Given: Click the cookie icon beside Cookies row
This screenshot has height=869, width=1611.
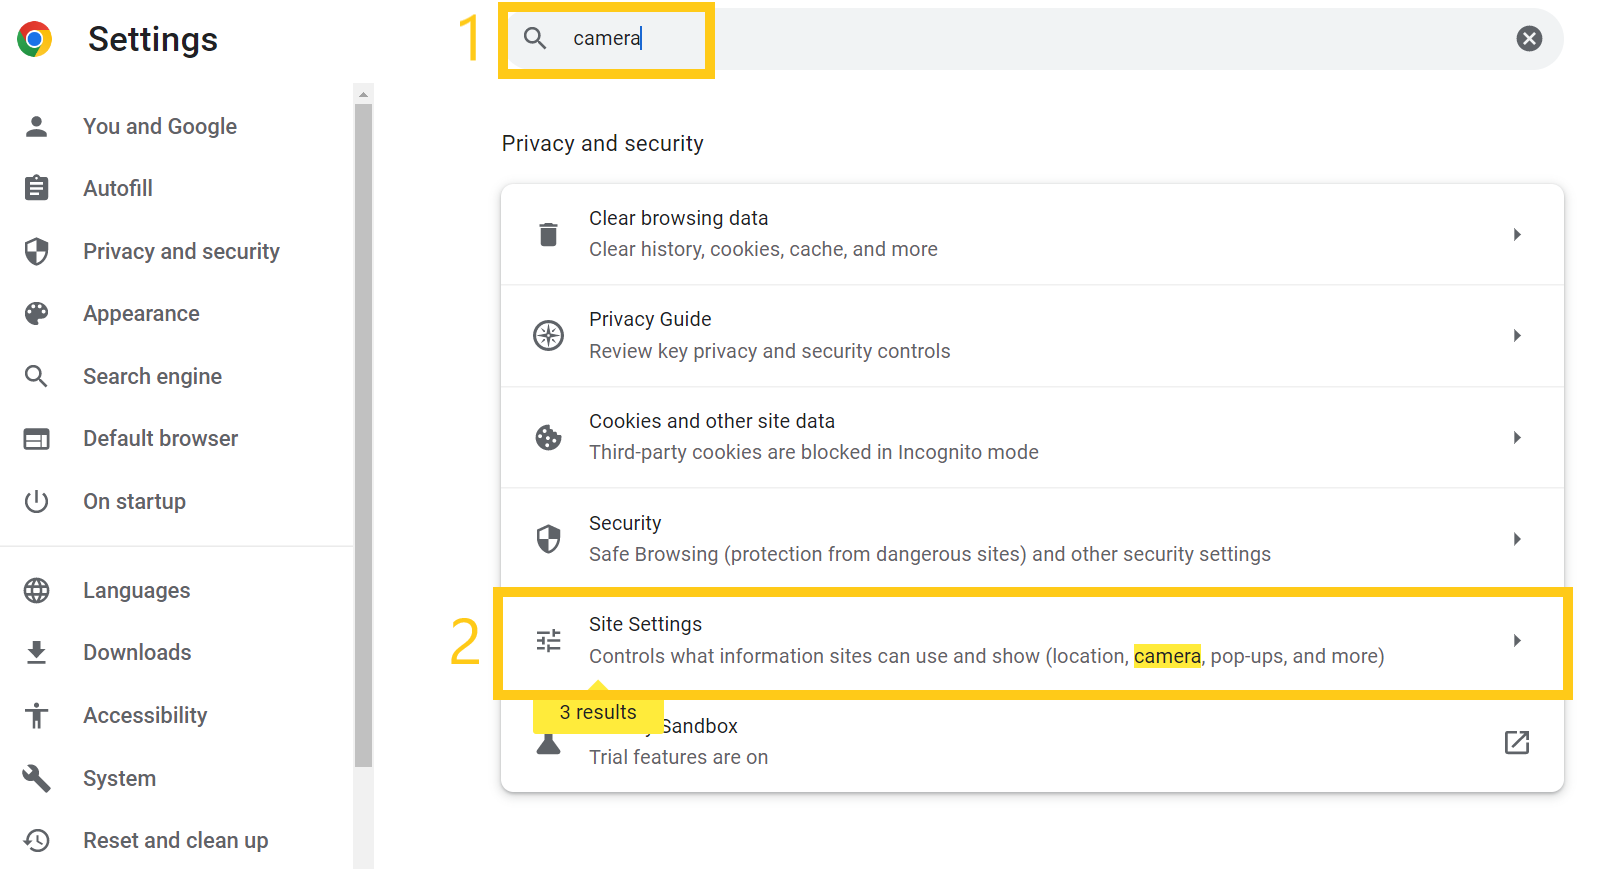Looking at the screenshot, I should 548,438.
